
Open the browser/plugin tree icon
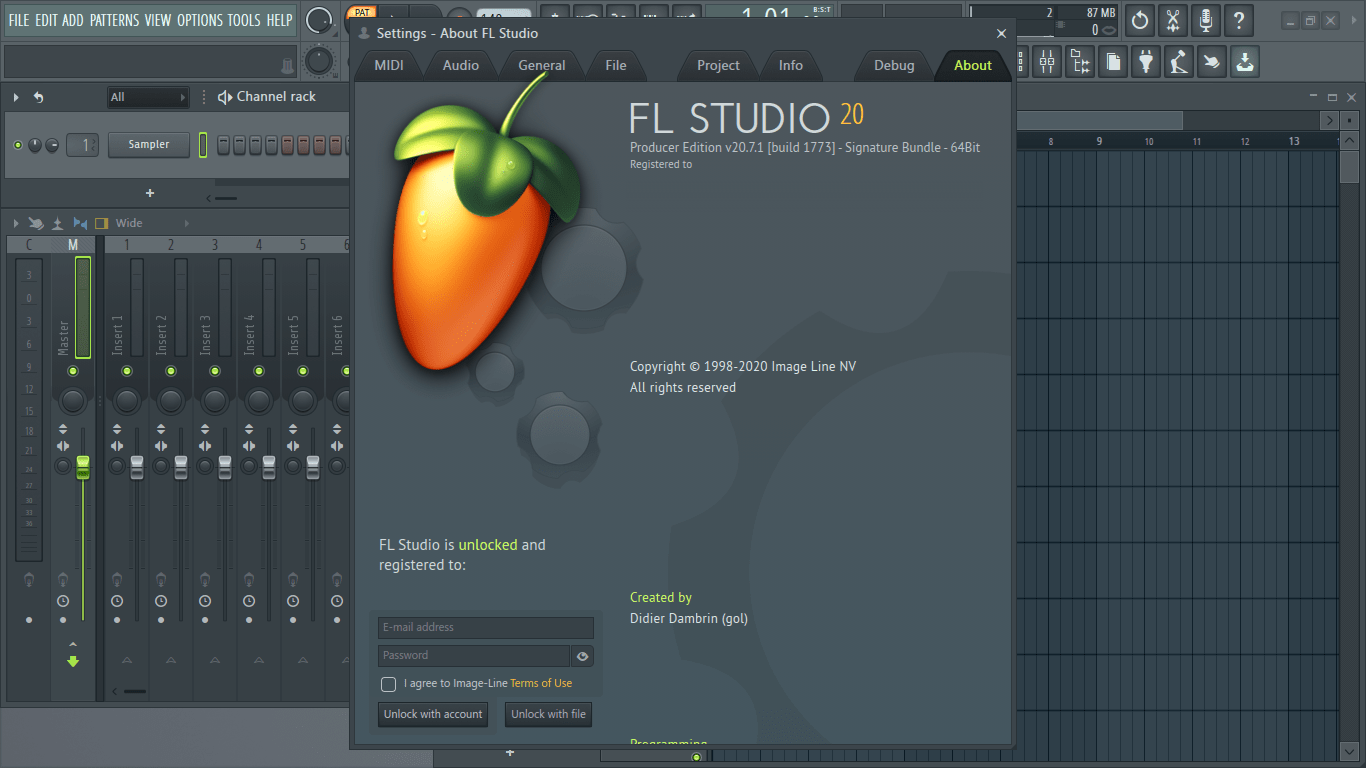point(1080,62)
